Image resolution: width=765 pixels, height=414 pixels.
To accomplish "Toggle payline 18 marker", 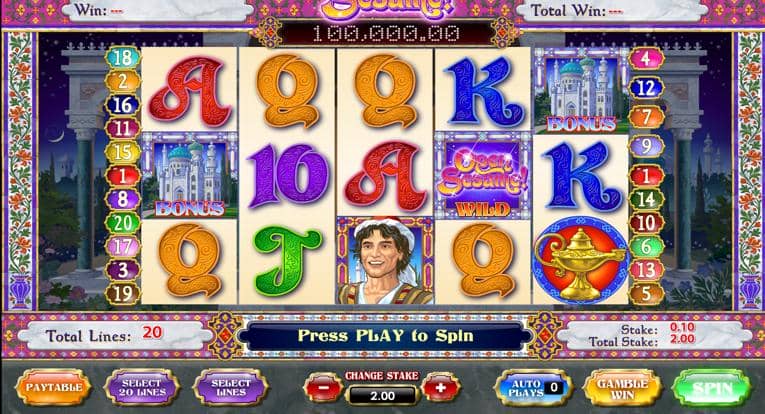I will [122, 58].
